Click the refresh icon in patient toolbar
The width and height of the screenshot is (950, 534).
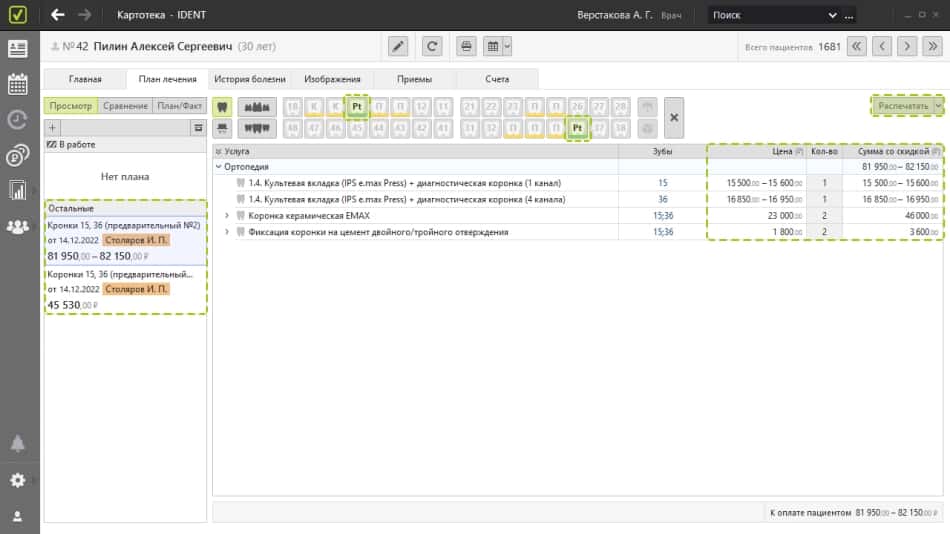pyautogui.click(x=432, y=46)
